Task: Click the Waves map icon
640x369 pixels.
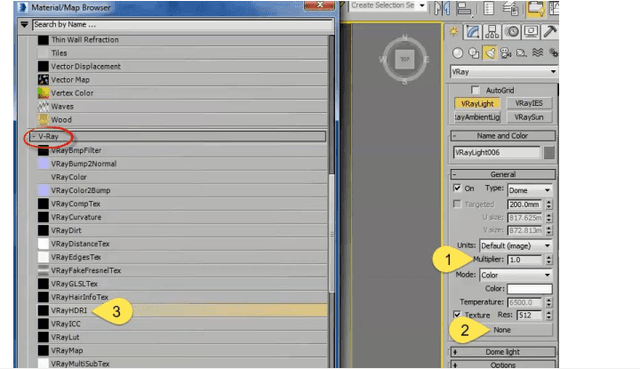Action: pos(43,106)
